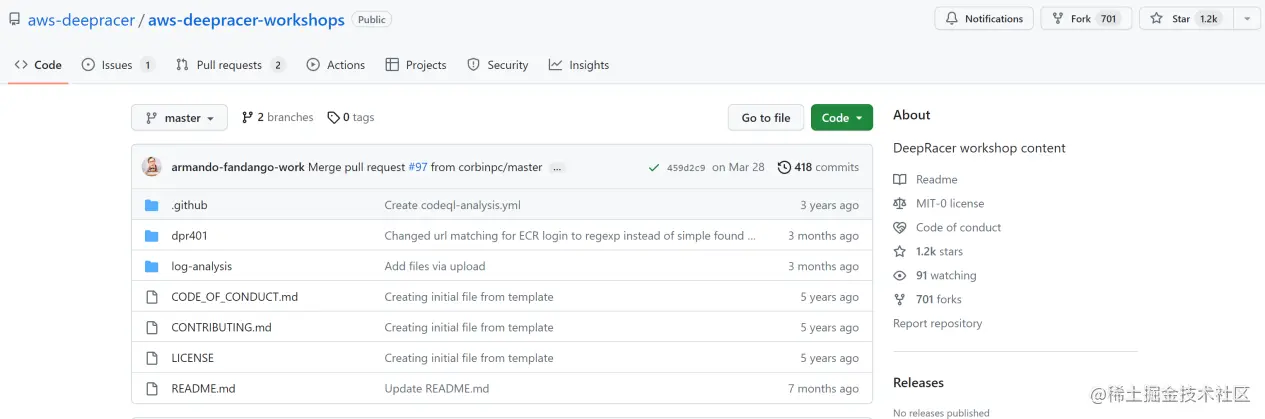Open the Pull requests tab
The width and height of the screenshot is (1265, 419).
point(230,65)
